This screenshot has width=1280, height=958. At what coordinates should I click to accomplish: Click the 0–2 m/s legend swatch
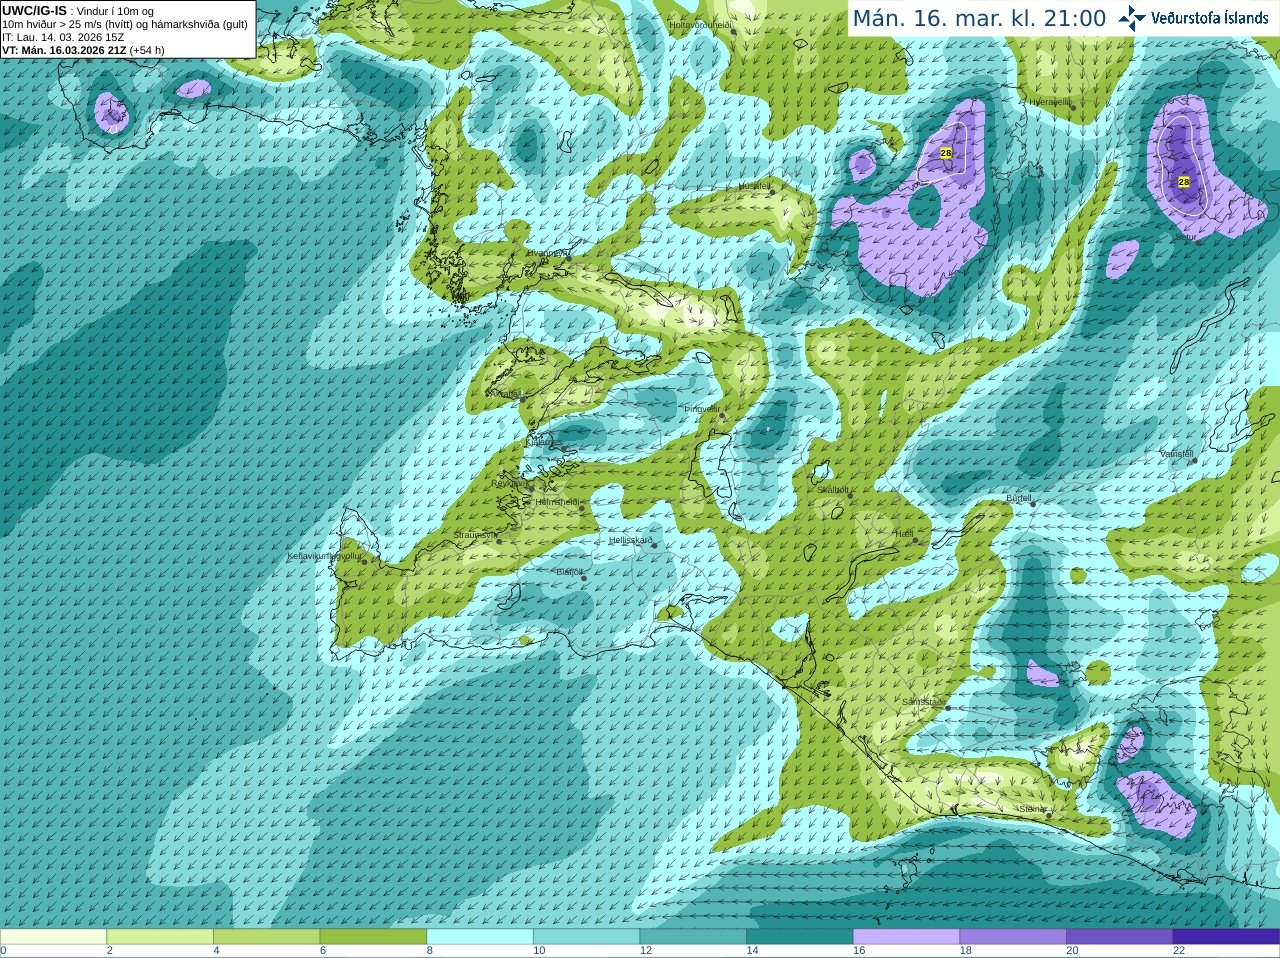[x=53, y=936]
